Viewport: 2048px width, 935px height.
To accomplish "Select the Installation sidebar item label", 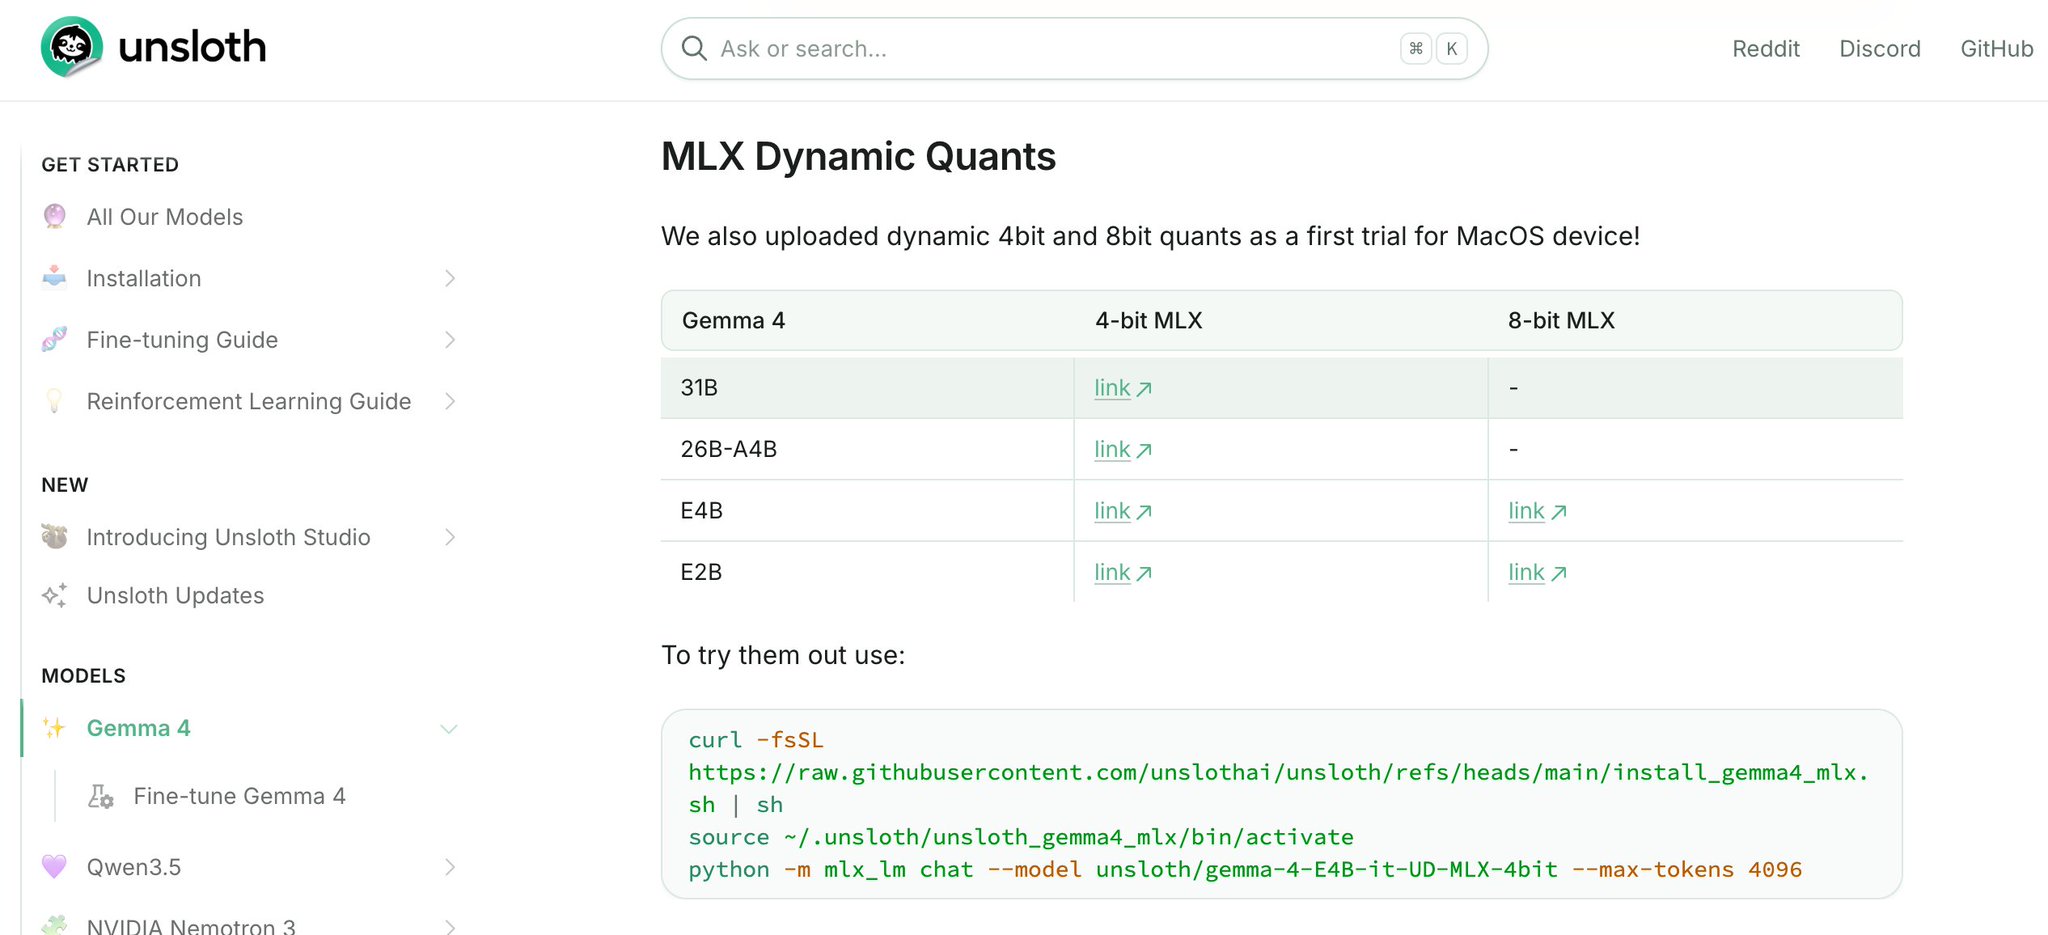I will (144, 278).
